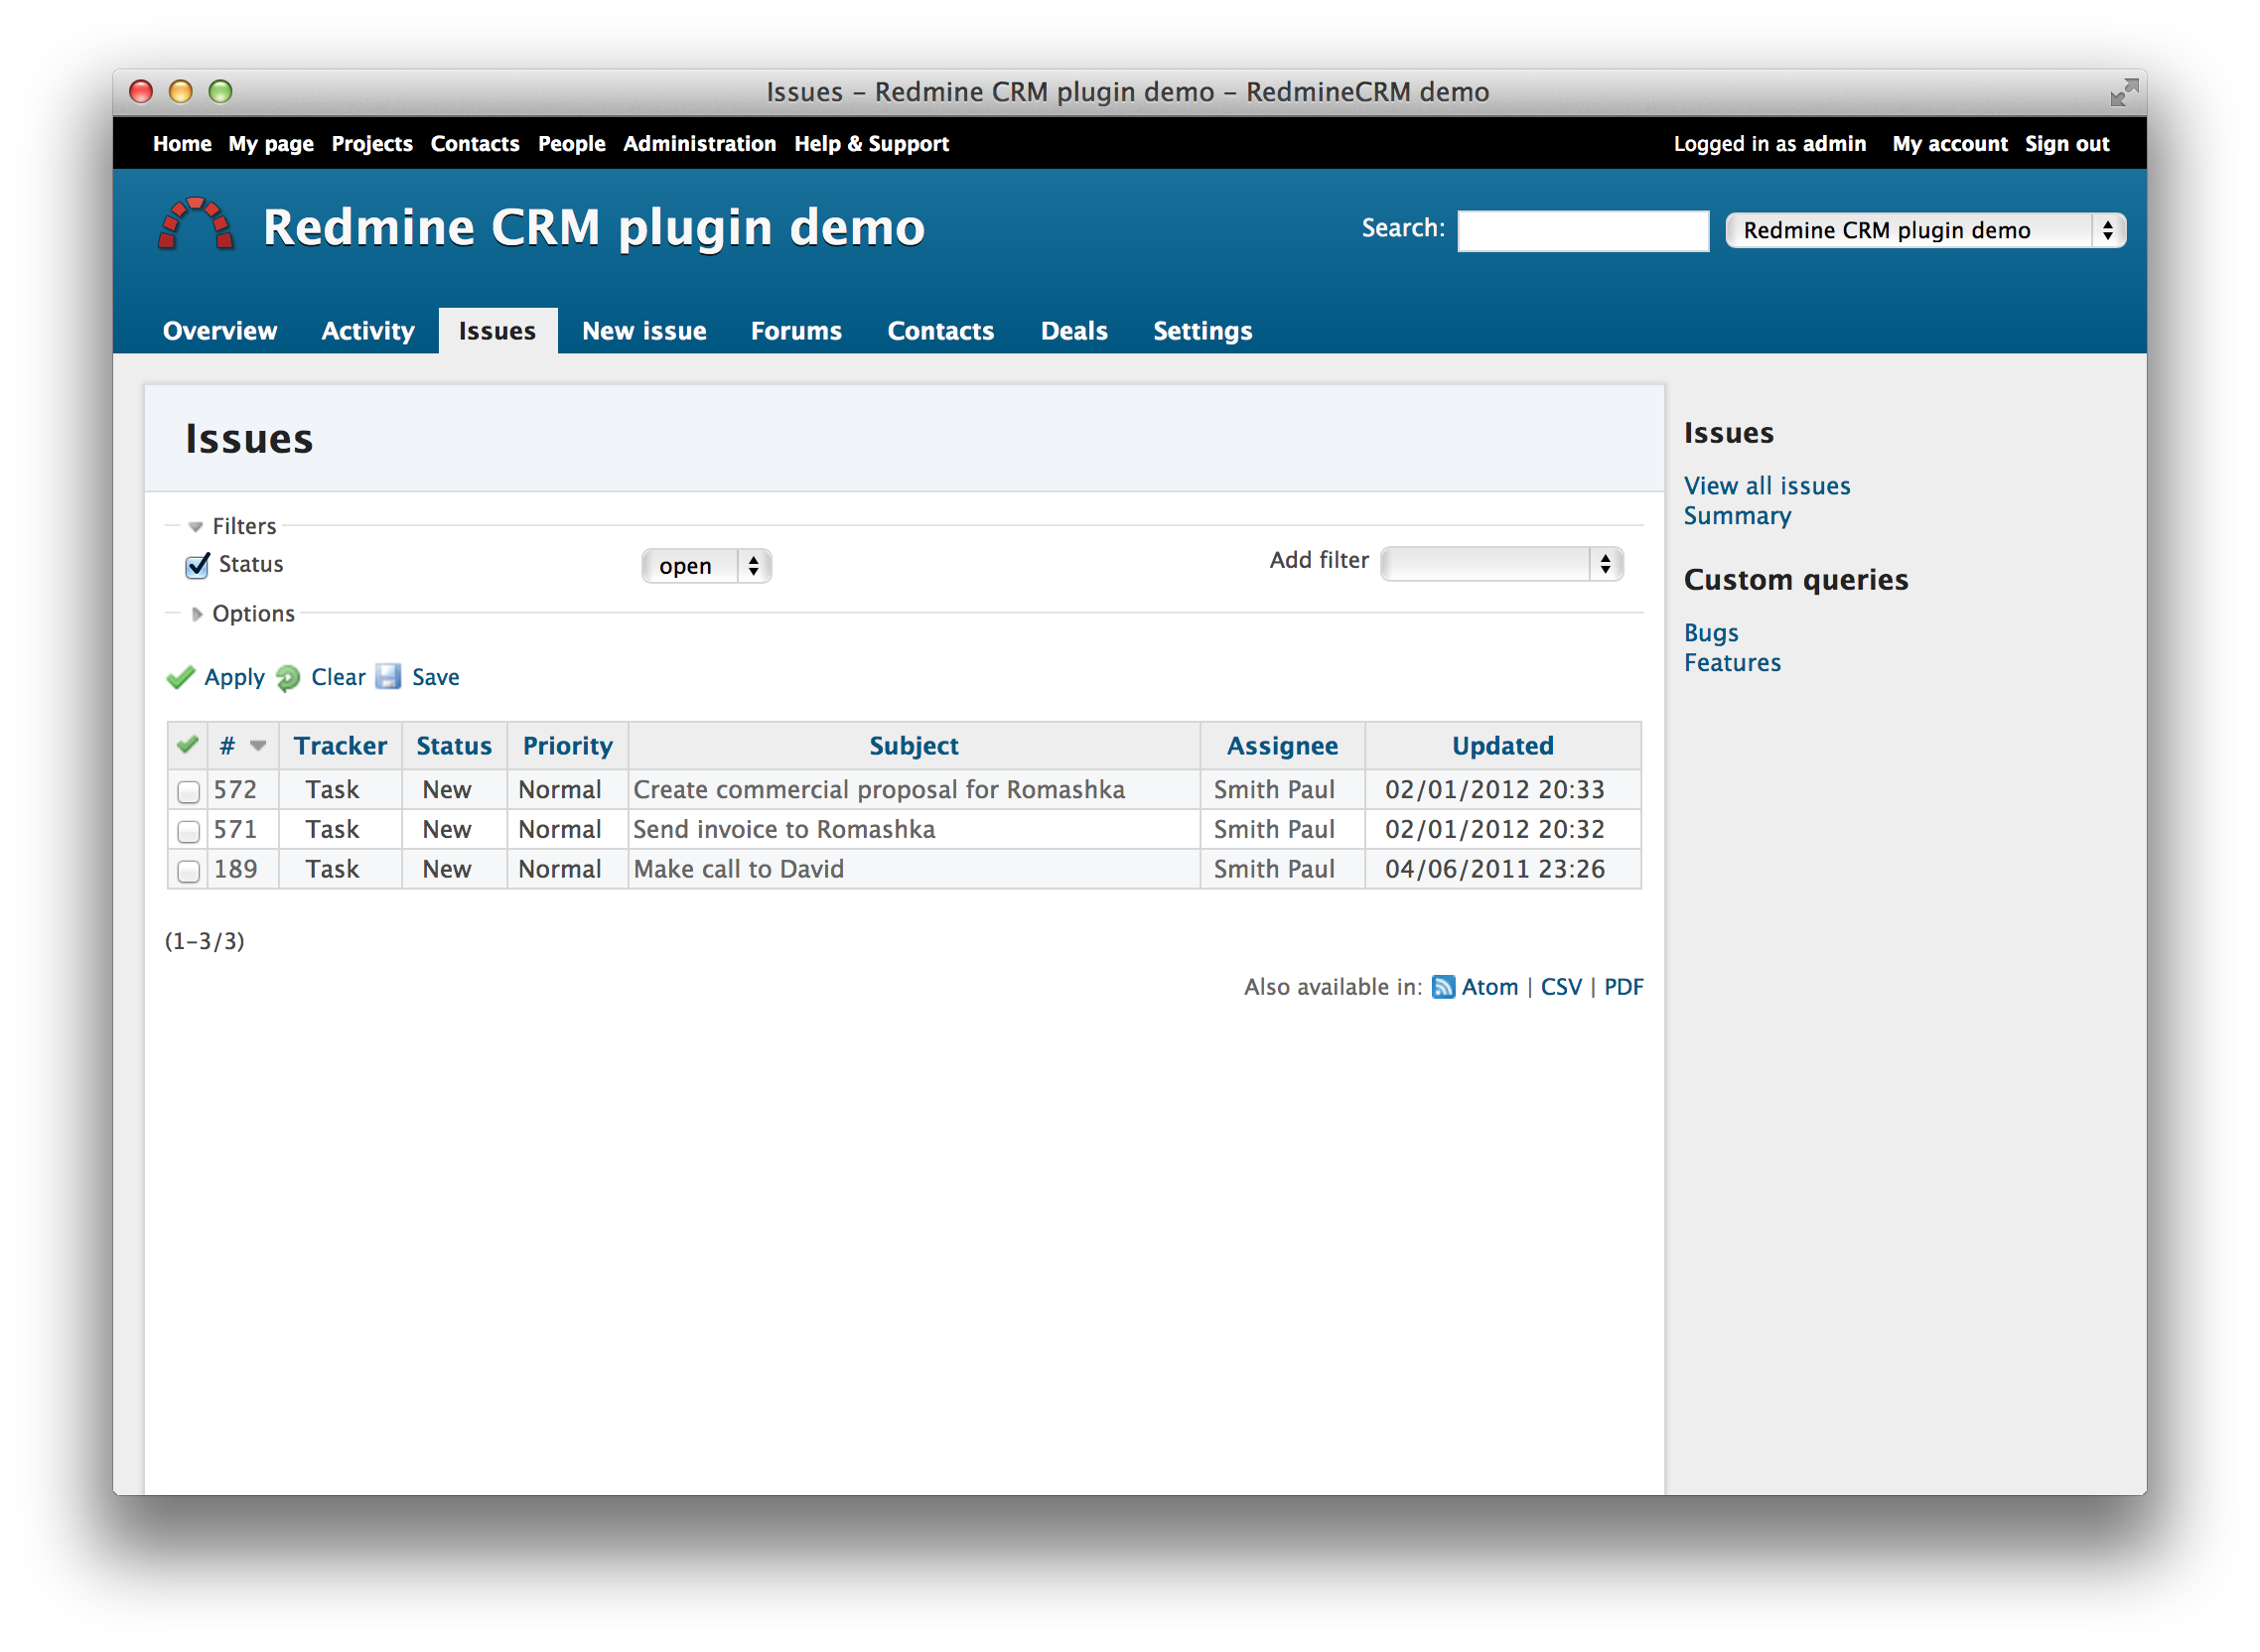Click the Save floppy disk icon
The image size is (2260, 1652).
(388, 677)
